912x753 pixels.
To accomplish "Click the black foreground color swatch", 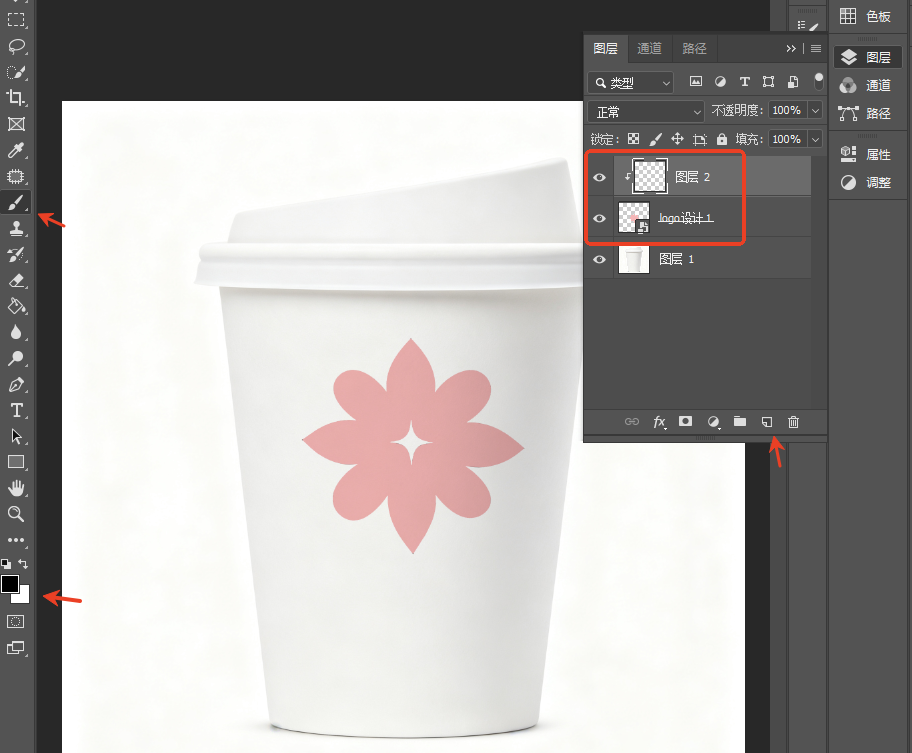I will pos(9,584).
